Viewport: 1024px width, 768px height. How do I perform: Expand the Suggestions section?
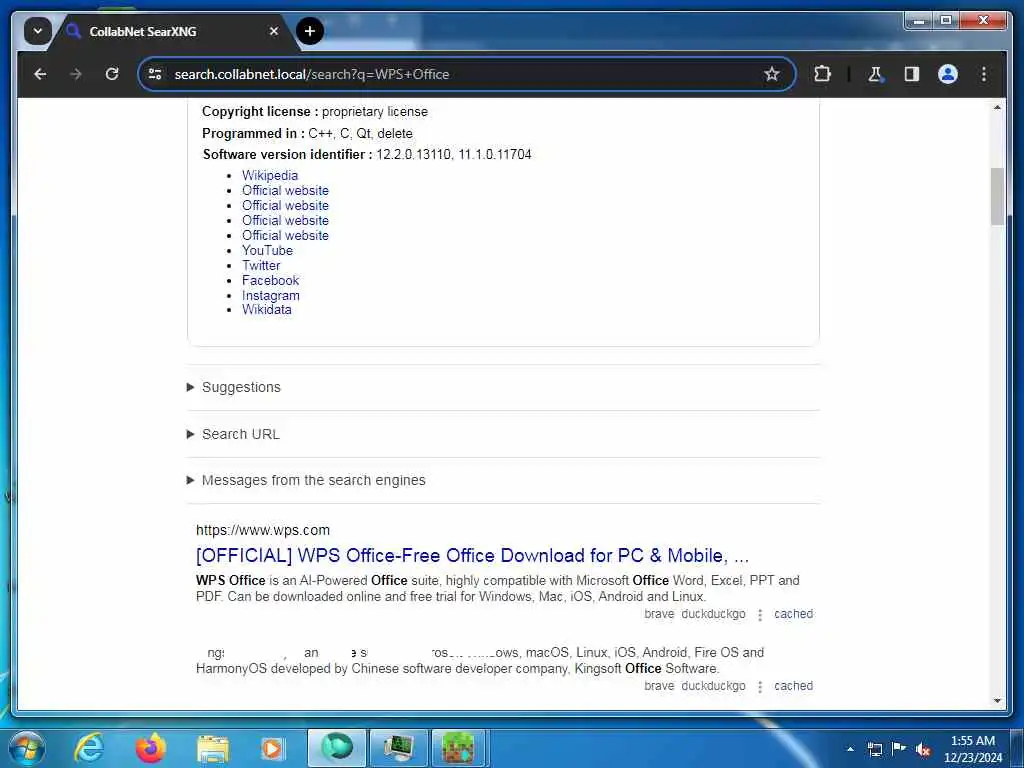tap(503, 387)
